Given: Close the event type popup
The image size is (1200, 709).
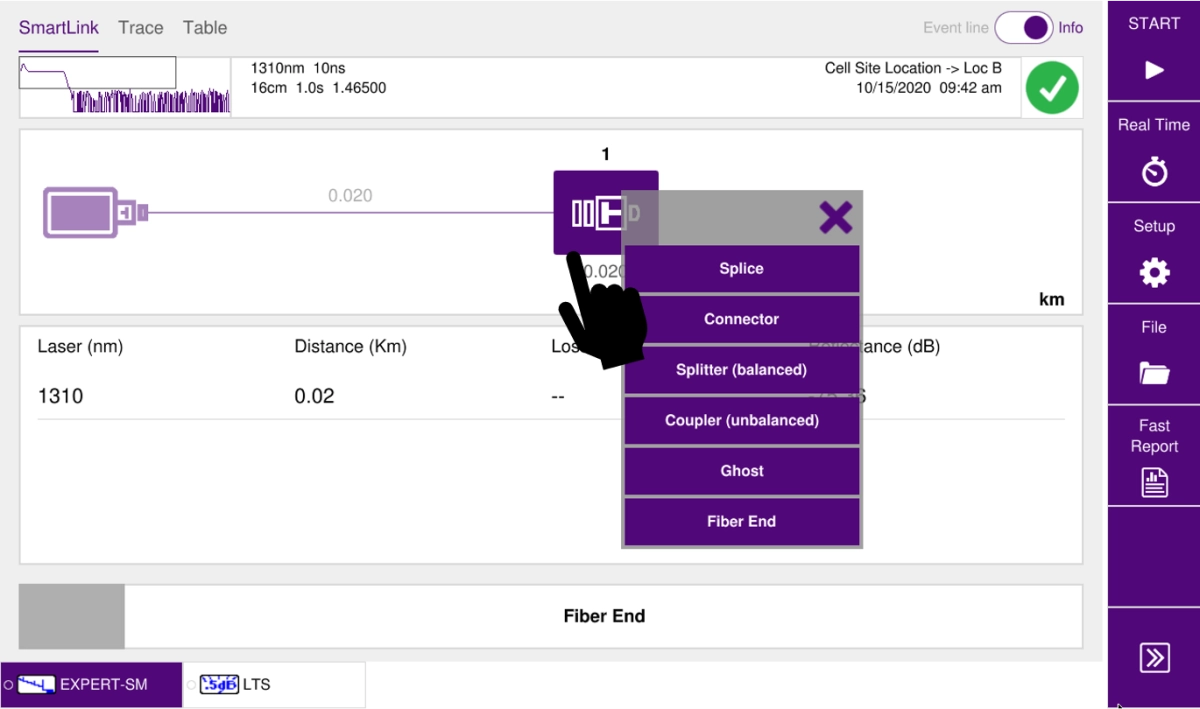Looking at the screenshot, I should pos(835,217).
